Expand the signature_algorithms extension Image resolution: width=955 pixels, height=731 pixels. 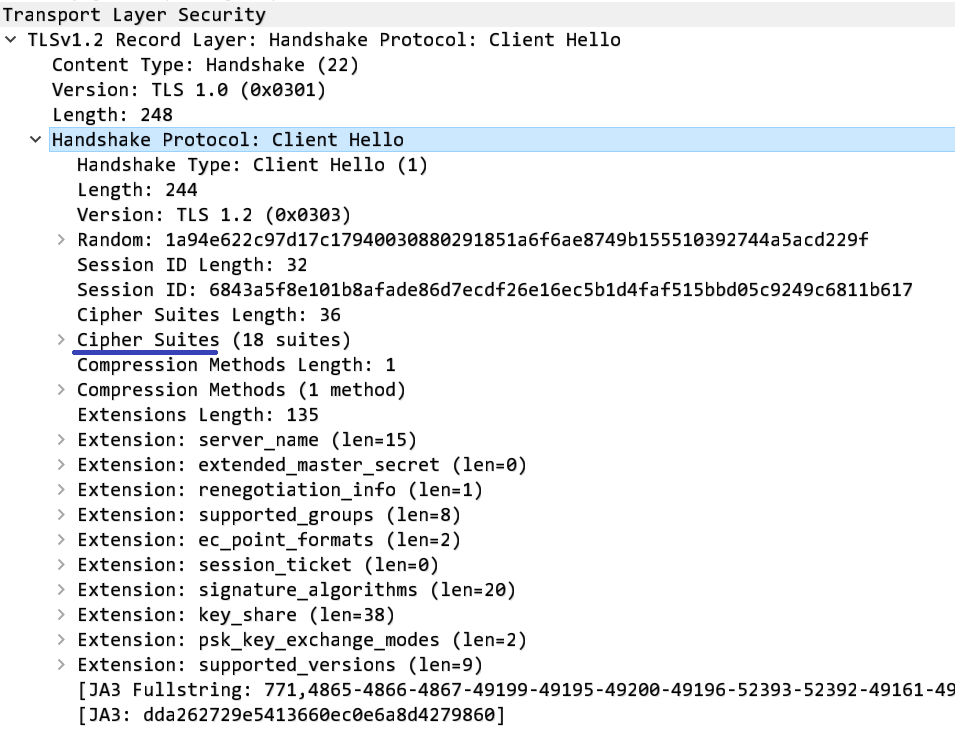[x=61, y=590]
